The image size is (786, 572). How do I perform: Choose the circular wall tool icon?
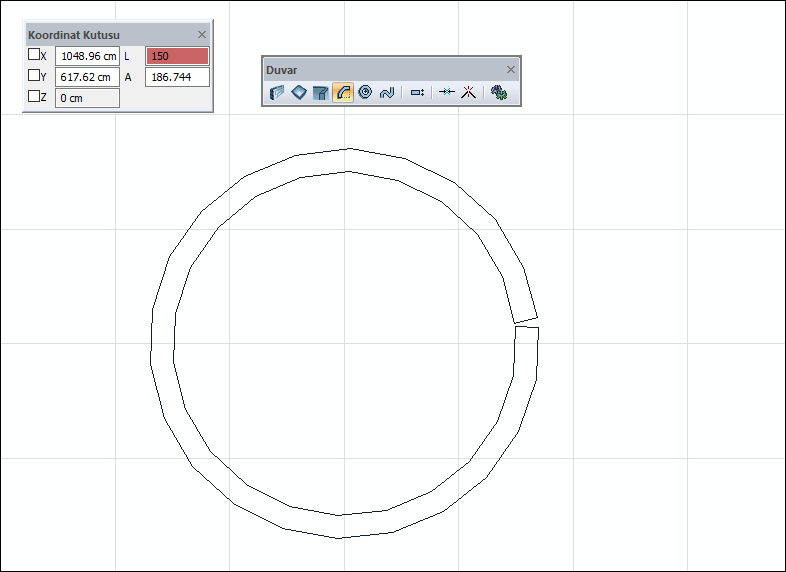click(365, 93)
